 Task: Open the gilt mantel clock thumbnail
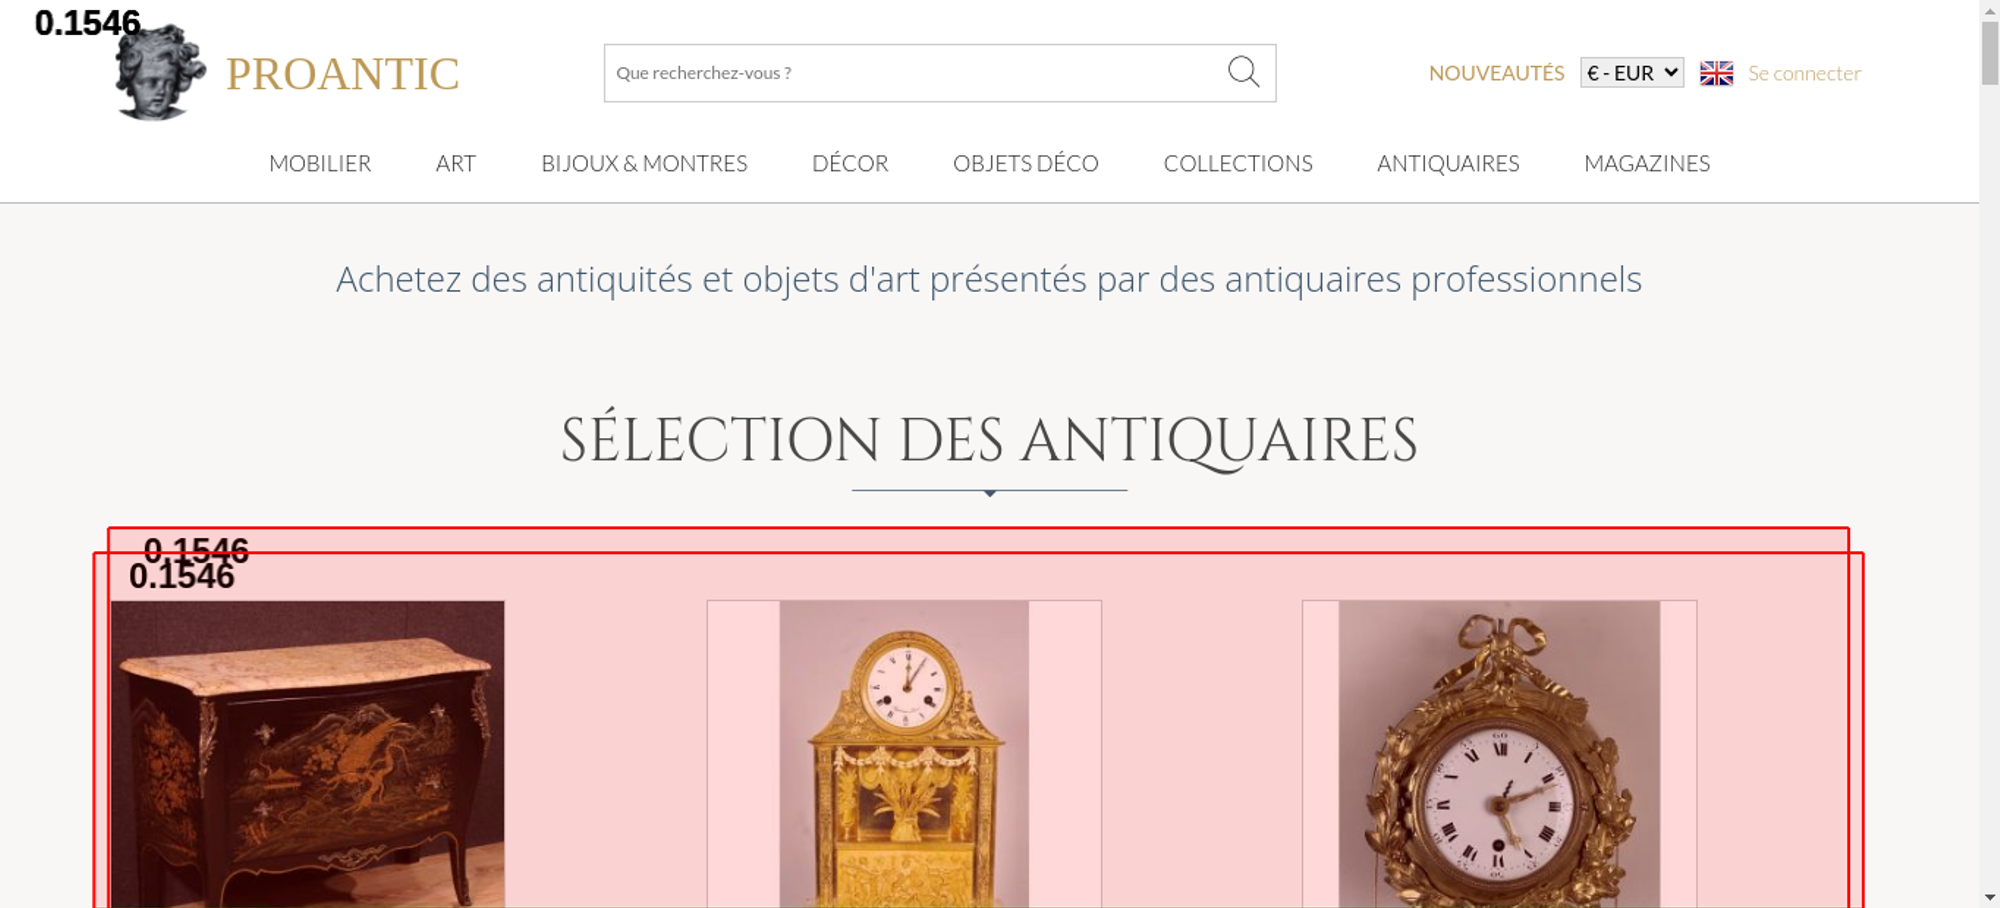click(x=904, y=754)
